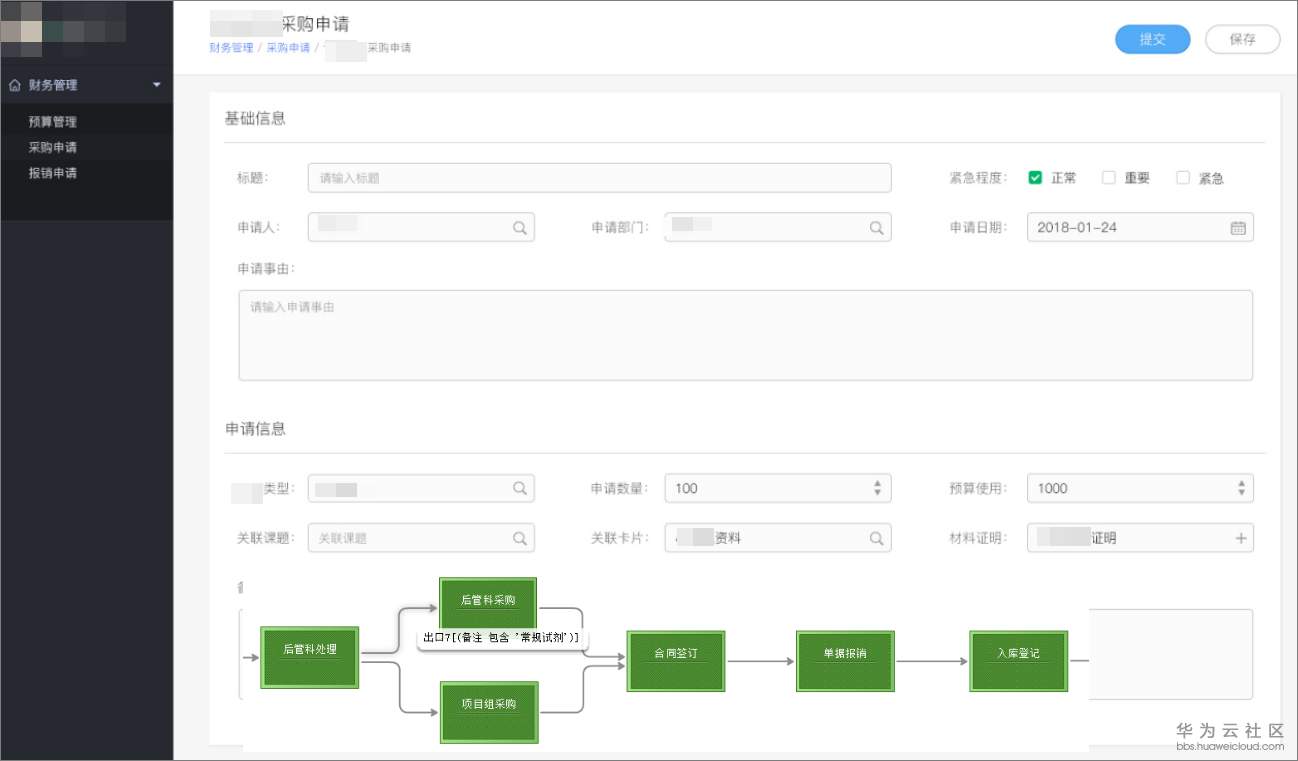This screenshot has width=1298, height=761.
Task: Check the 紧急 urgency checkbox
Action: [1182, 178]
